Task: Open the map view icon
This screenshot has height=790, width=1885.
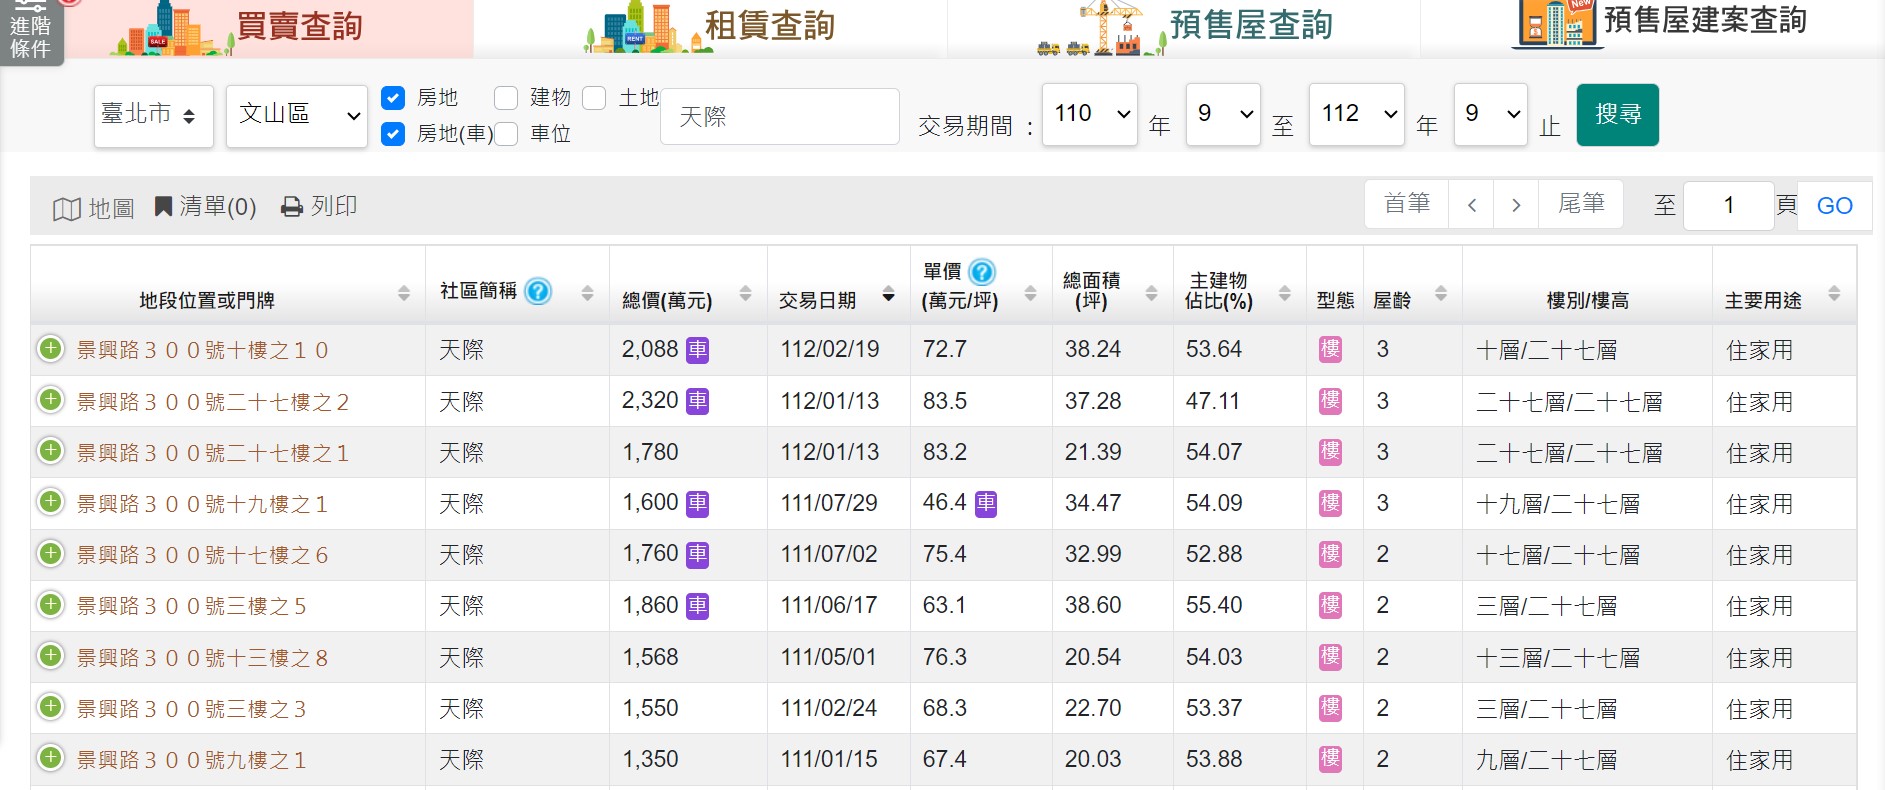Action: point(67,208)
